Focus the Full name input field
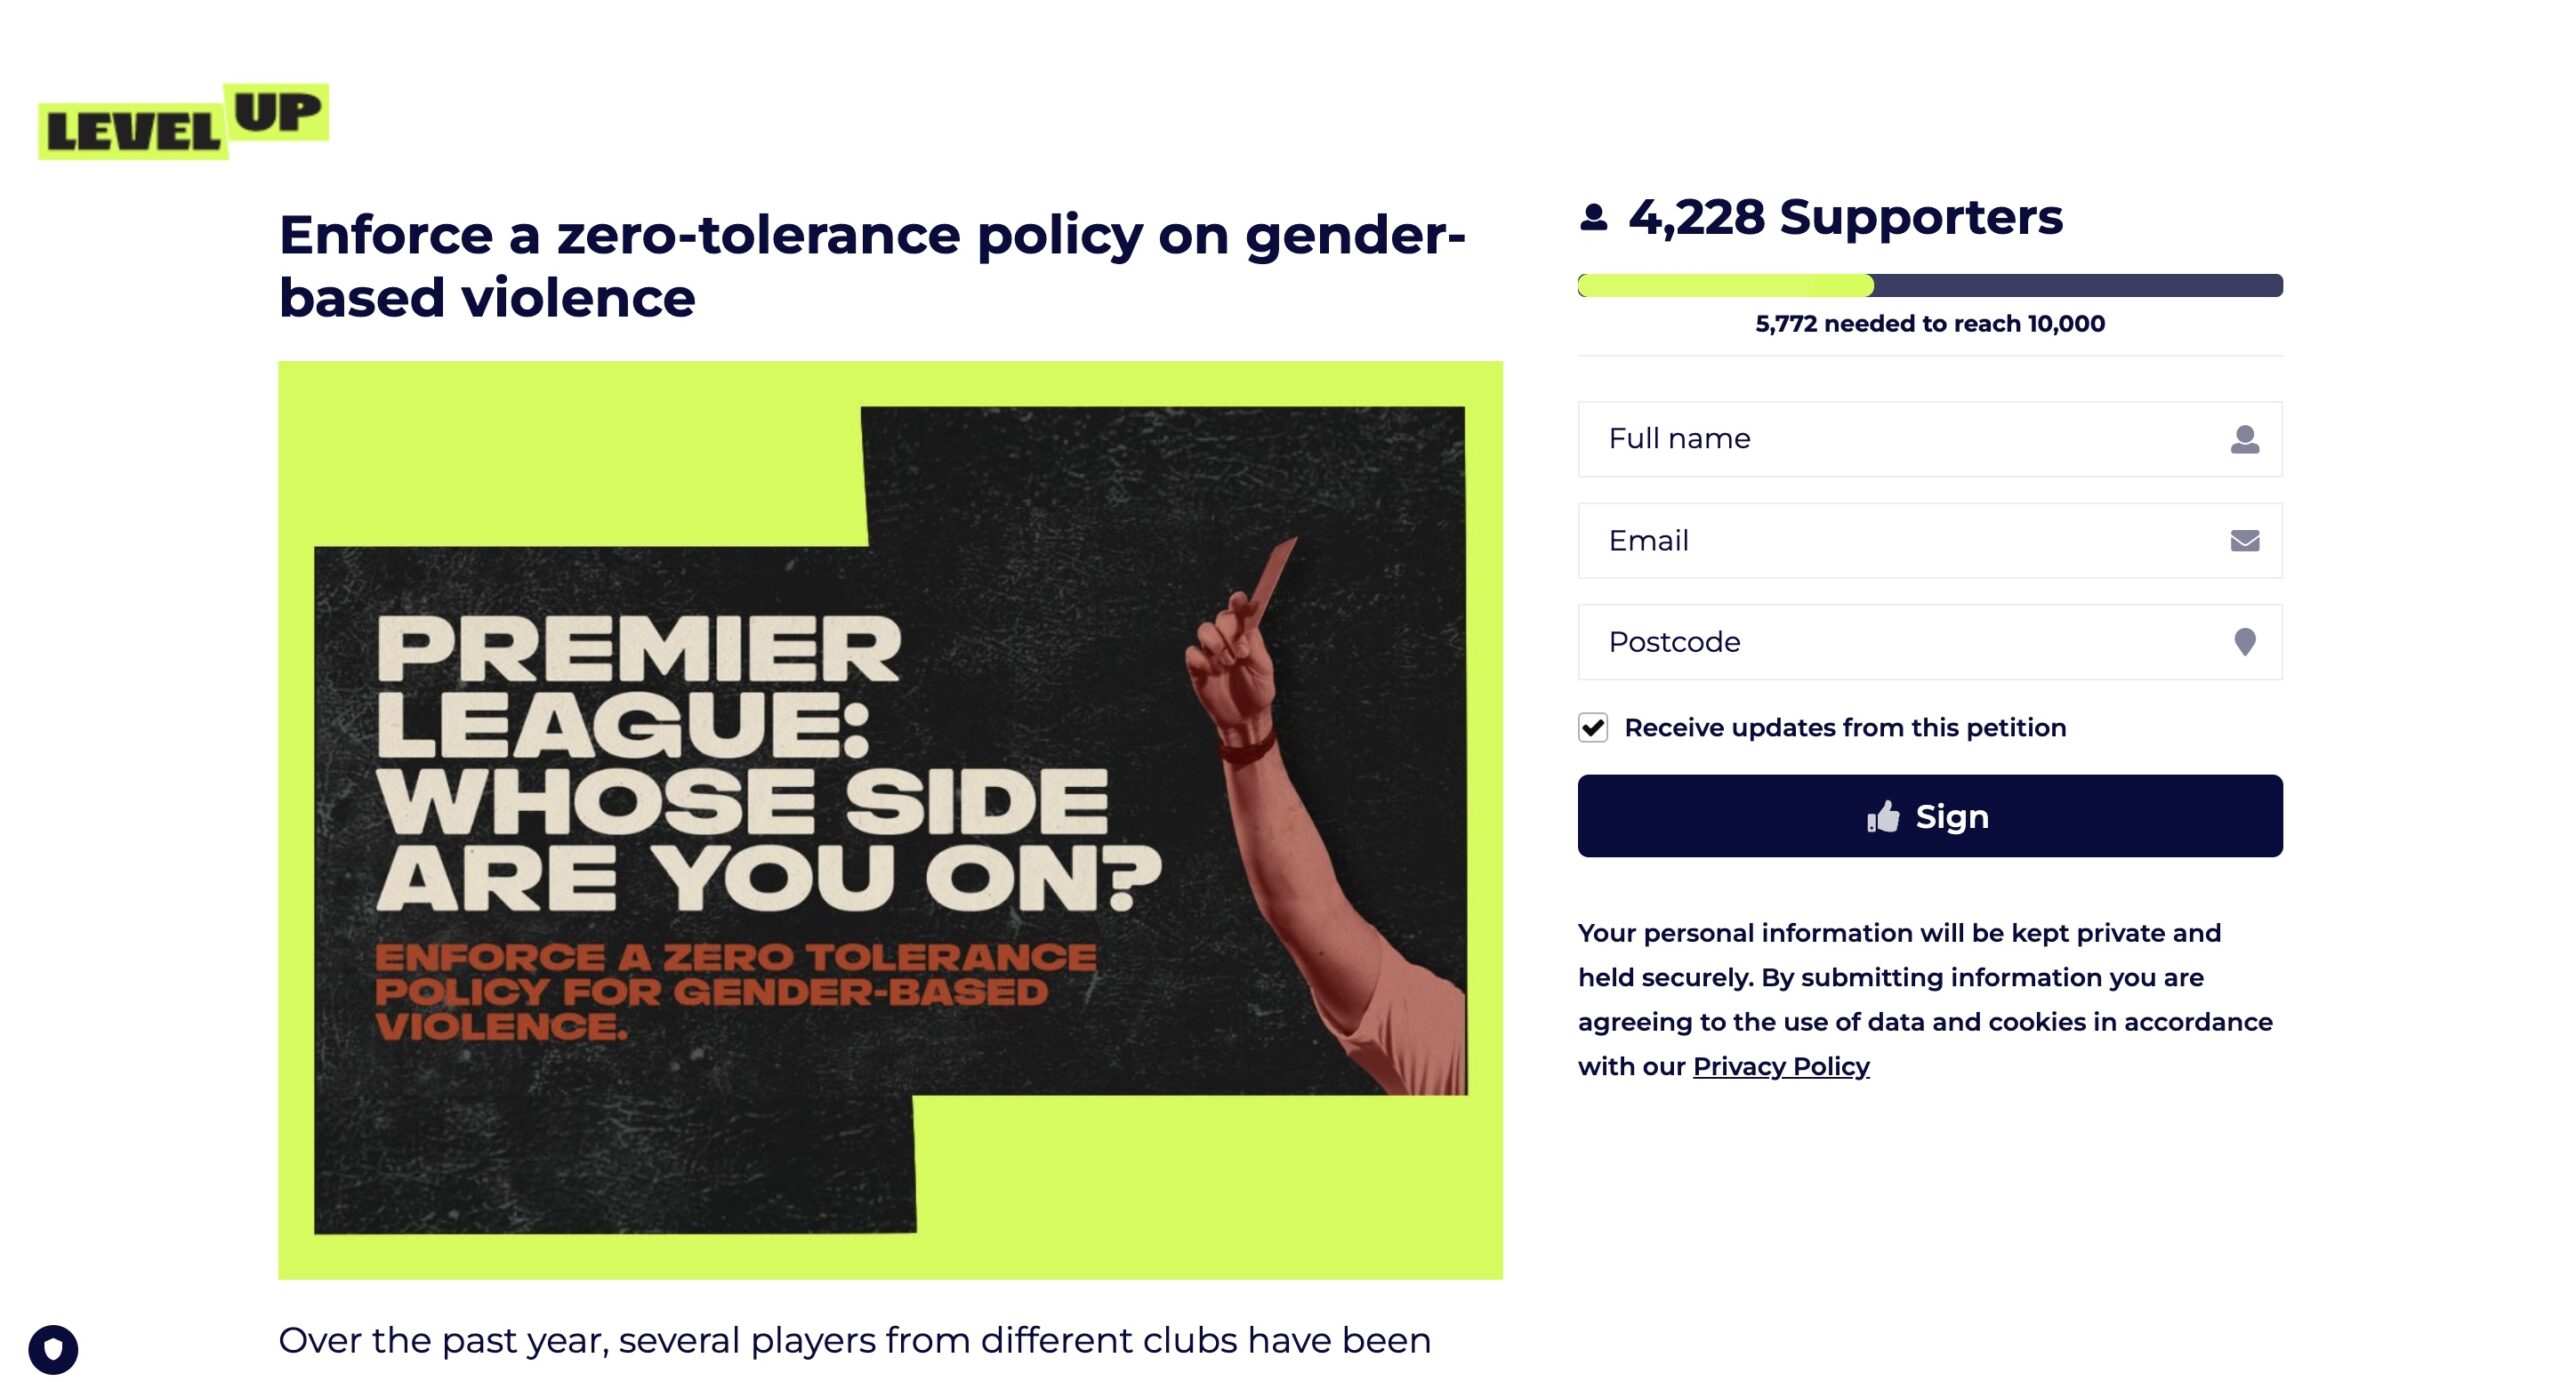This screenshot has height=1382, width=2560. point(1900,440)
